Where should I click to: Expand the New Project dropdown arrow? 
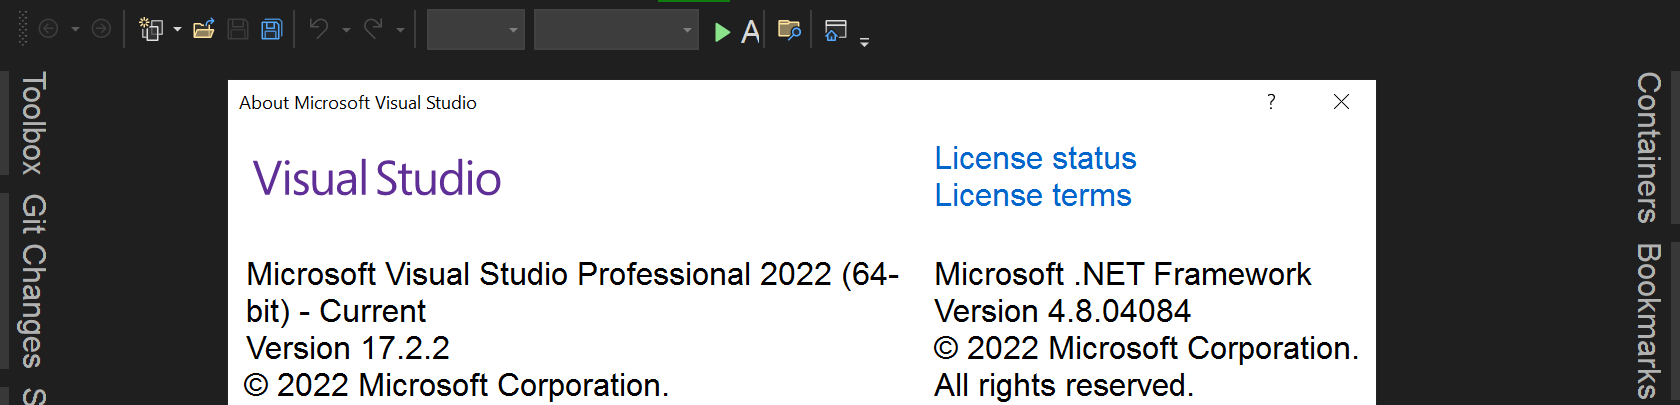pyautogui.click(x=177, y=30)
